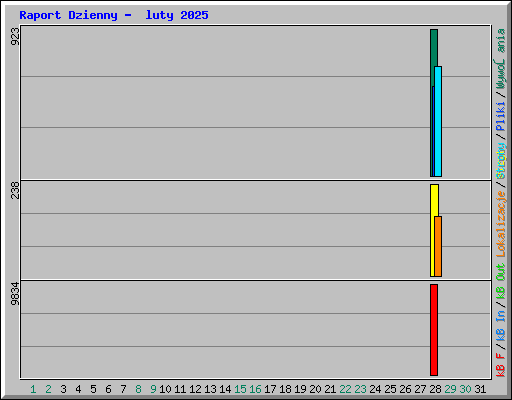The image size is (512, 400).
Task: Click the 'kB Out' legend label
Action: 500,282
